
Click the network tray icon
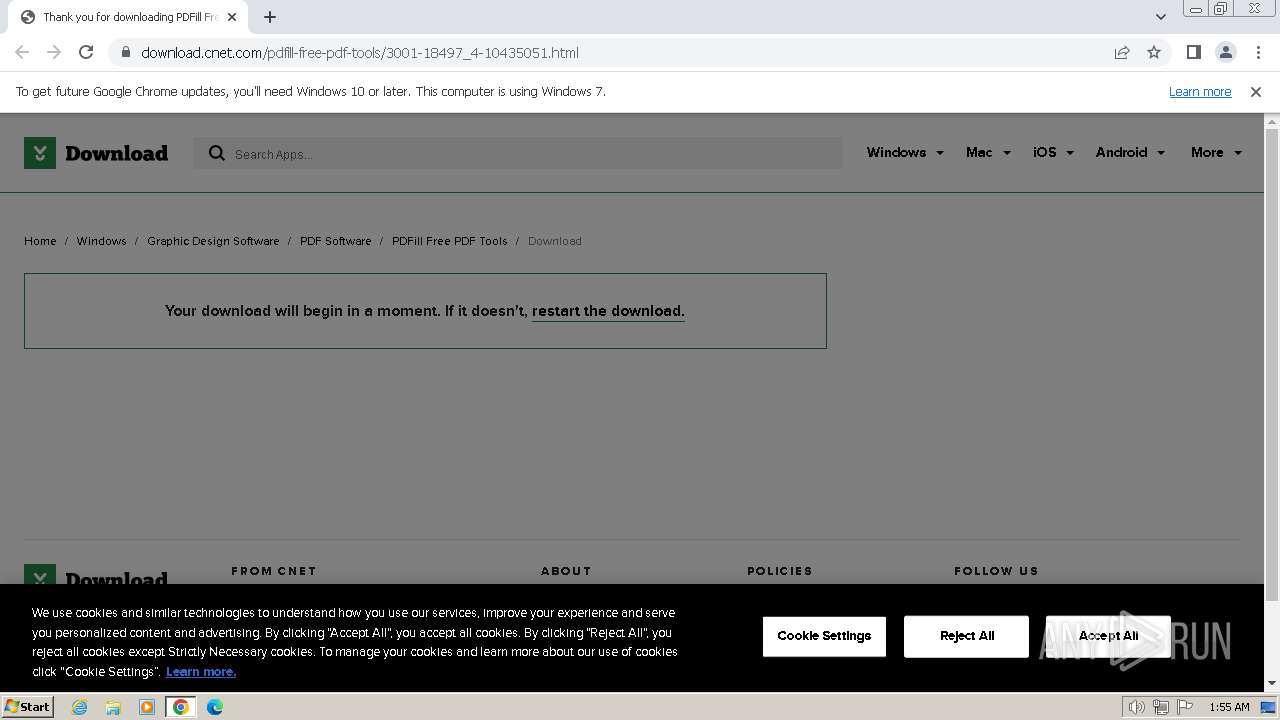coord(1161,707)
